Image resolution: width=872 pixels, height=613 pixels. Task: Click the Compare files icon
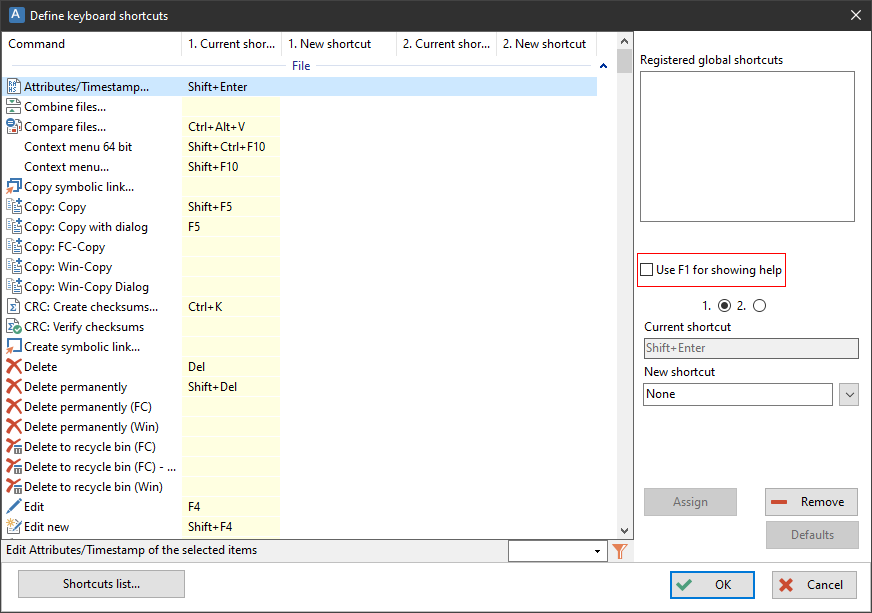pos(14,127)
